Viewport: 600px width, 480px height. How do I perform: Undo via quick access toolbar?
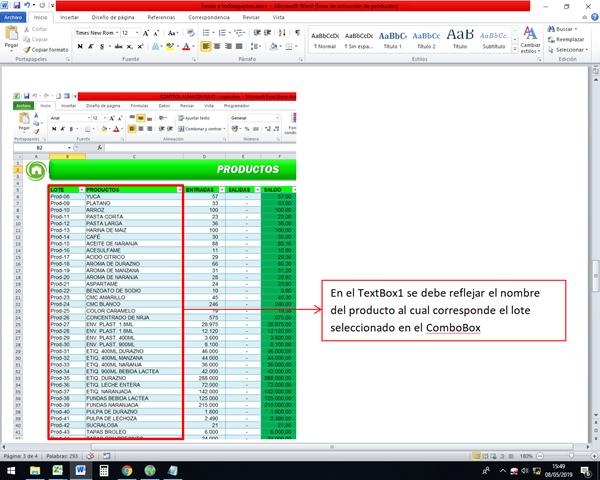[x=27, y=5]
